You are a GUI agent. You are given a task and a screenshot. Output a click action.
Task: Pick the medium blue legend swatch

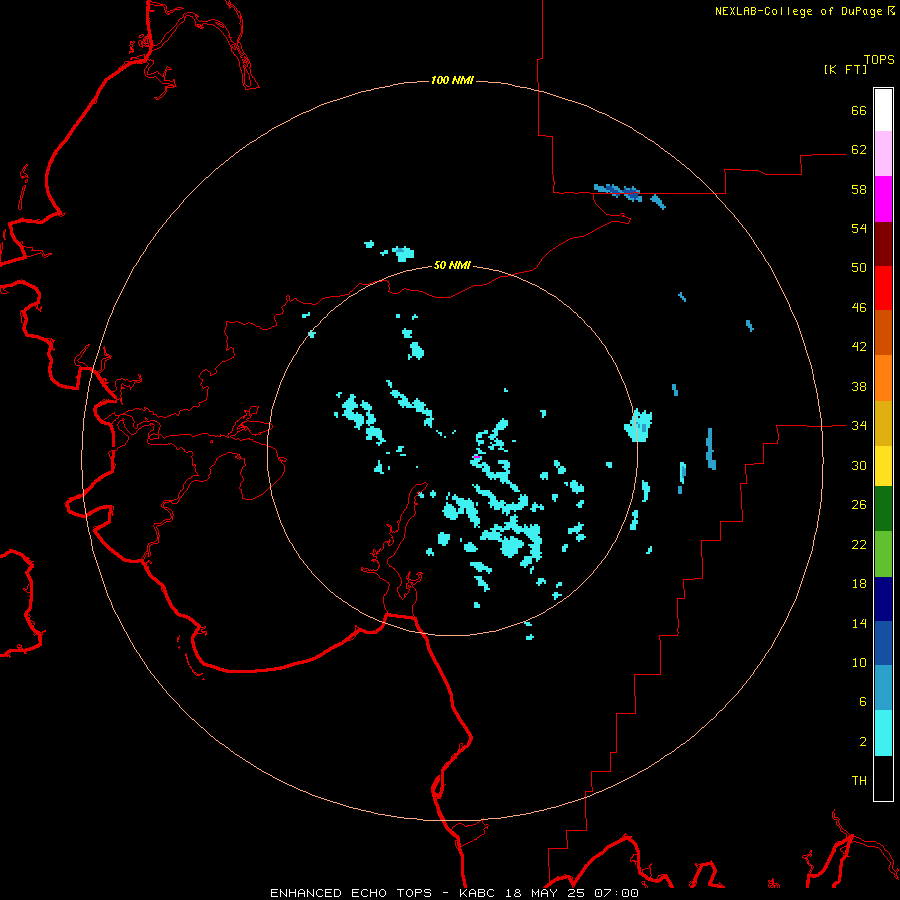click(x=883, y=643)
